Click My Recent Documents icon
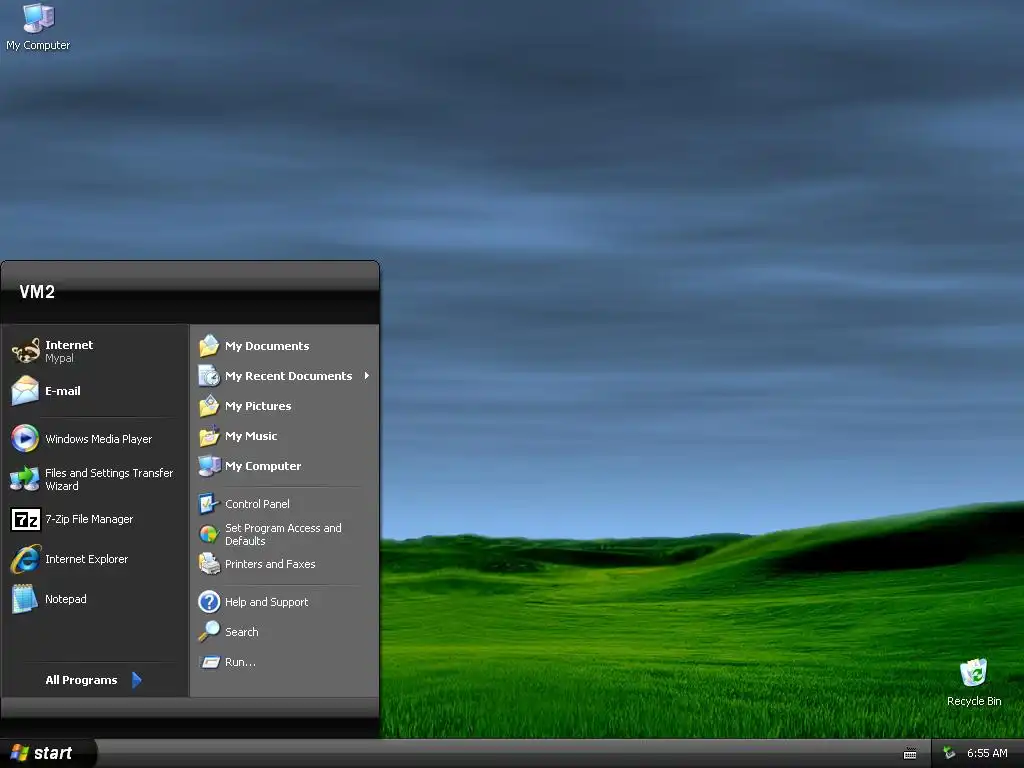The height and width of the screenshot is (768, 1024). (209, 376)
